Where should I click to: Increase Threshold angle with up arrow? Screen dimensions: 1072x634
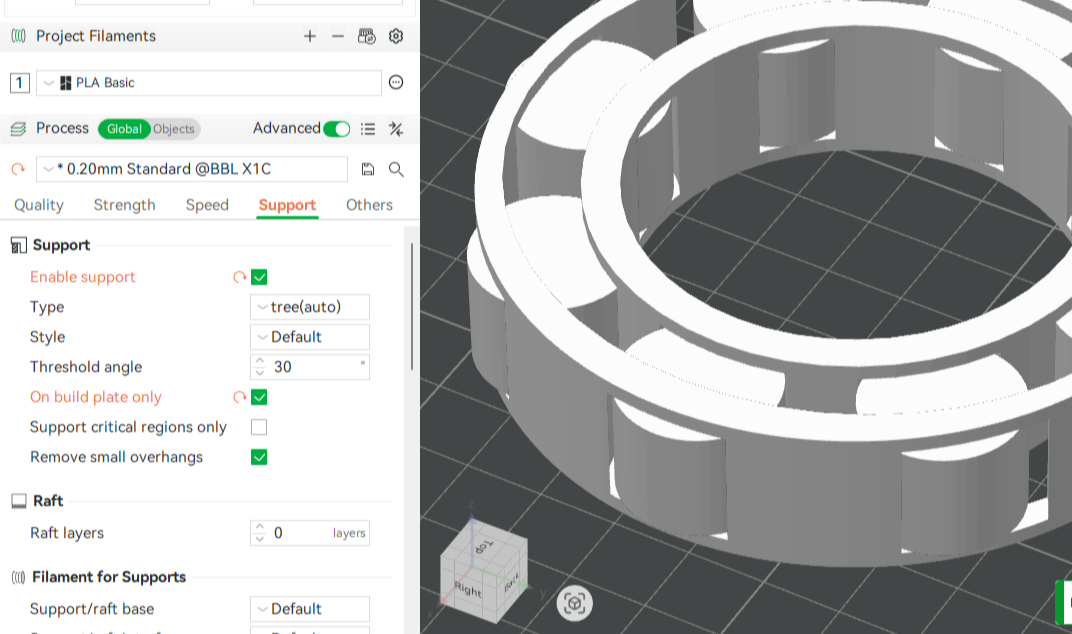(260, 361)
